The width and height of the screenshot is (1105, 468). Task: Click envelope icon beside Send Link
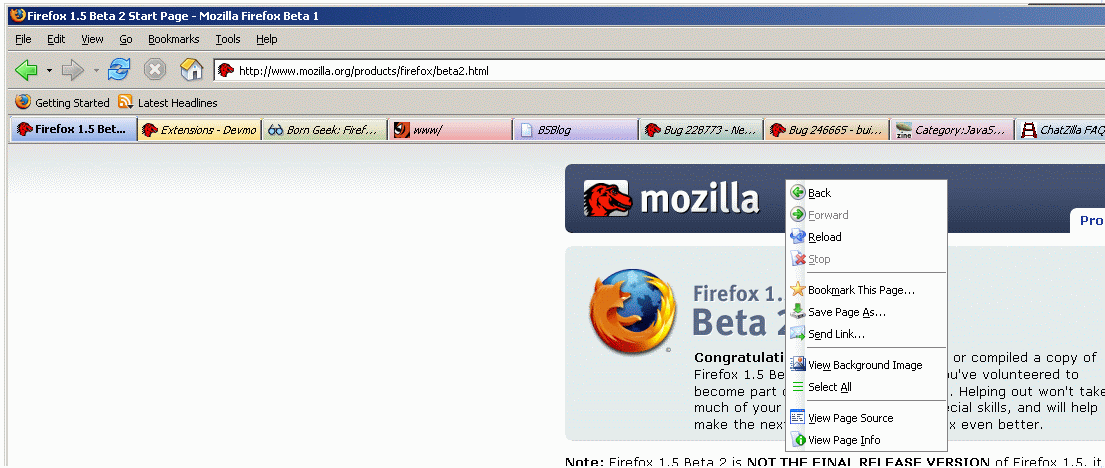coord(798,334)
